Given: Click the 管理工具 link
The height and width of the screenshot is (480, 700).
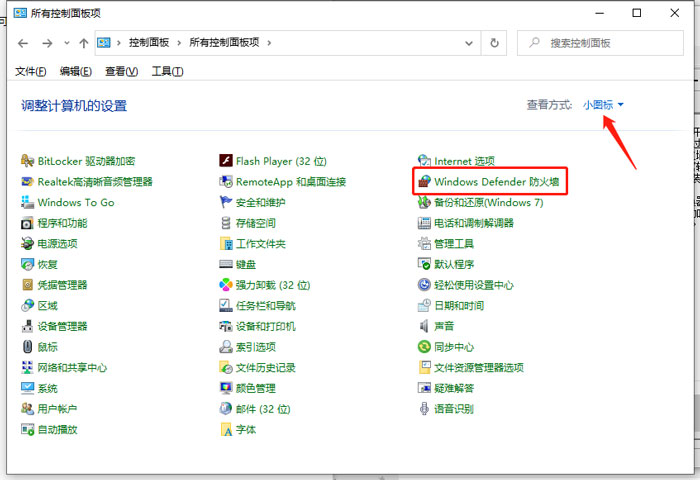Looking at the screenshot, I should point(454,244).
